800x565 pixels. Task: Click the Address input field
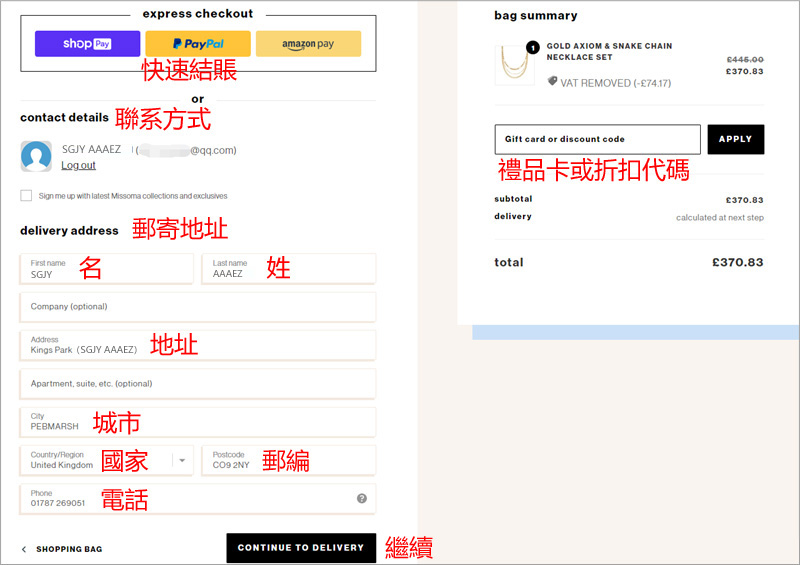197,345
